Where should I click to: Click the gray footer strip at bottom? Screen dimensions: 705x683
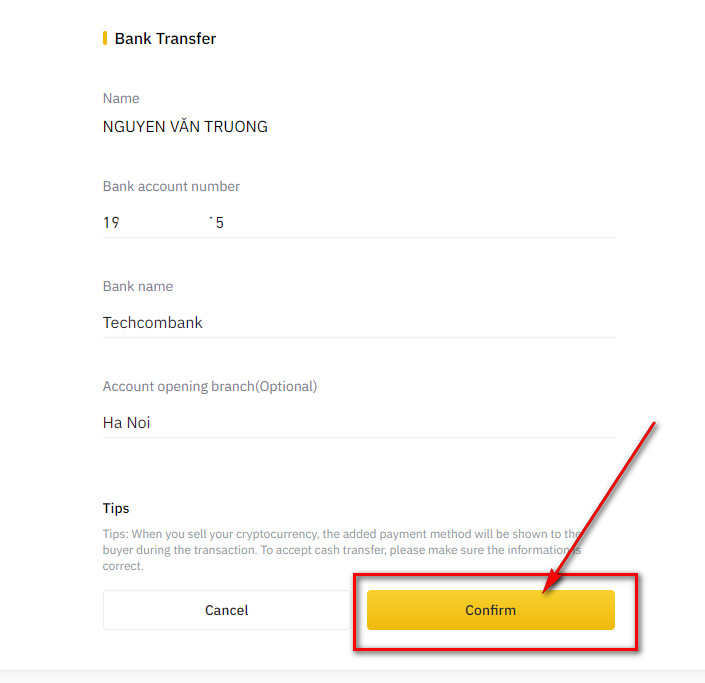352,676
